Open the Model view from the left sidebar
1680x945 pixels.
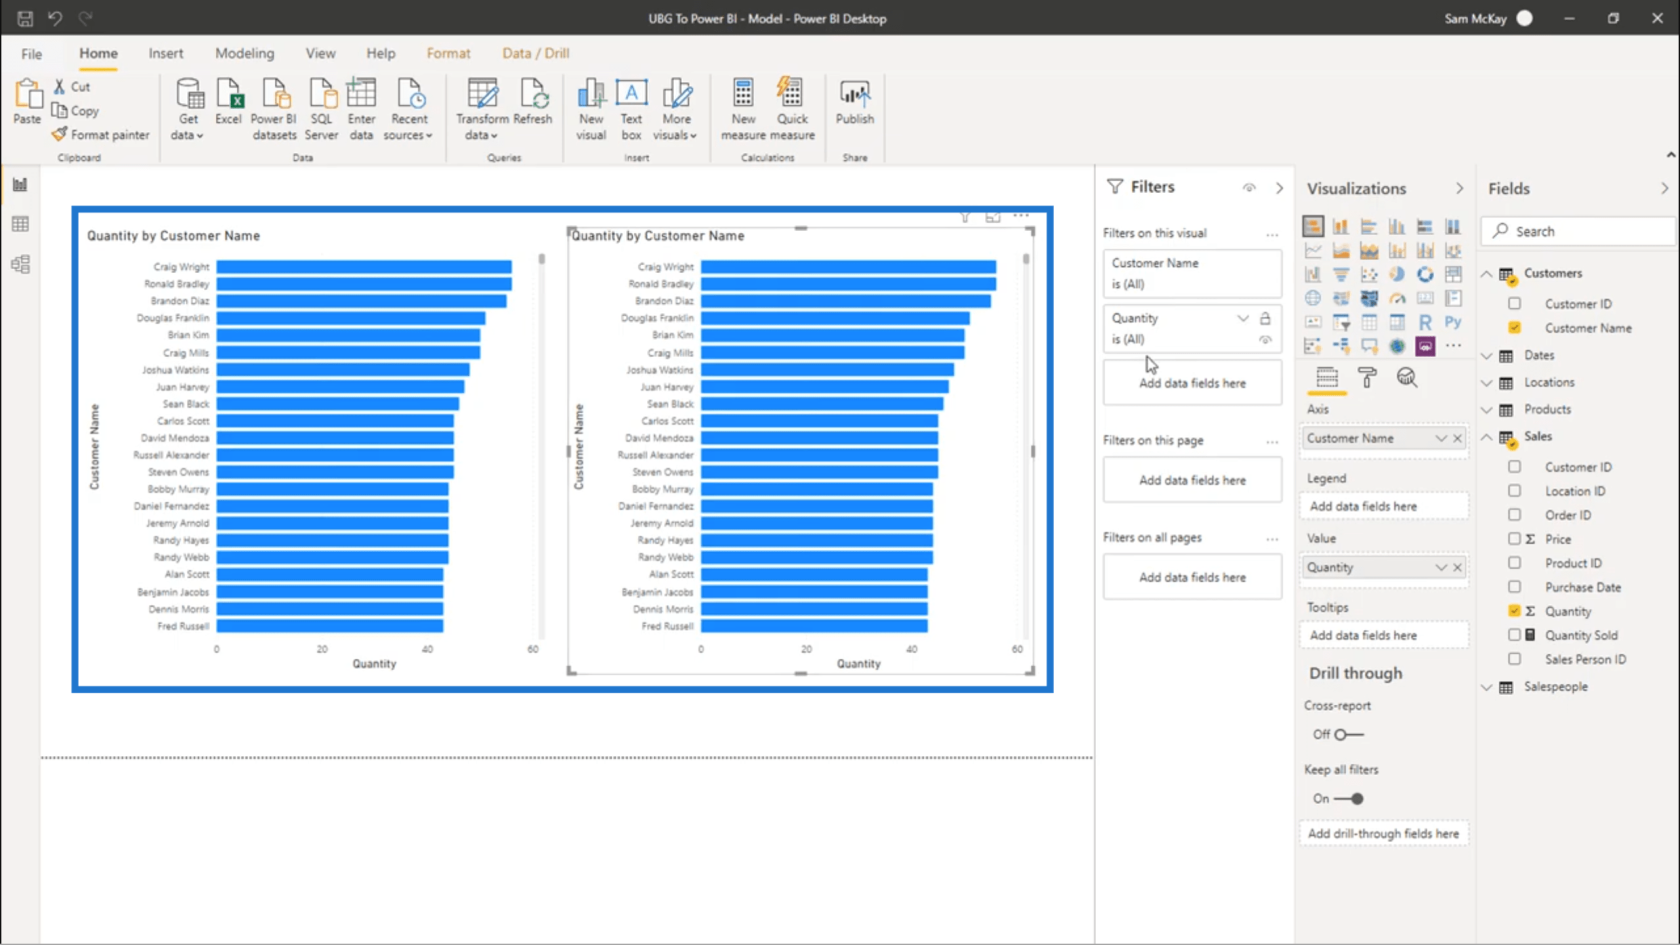coord(20,264)
